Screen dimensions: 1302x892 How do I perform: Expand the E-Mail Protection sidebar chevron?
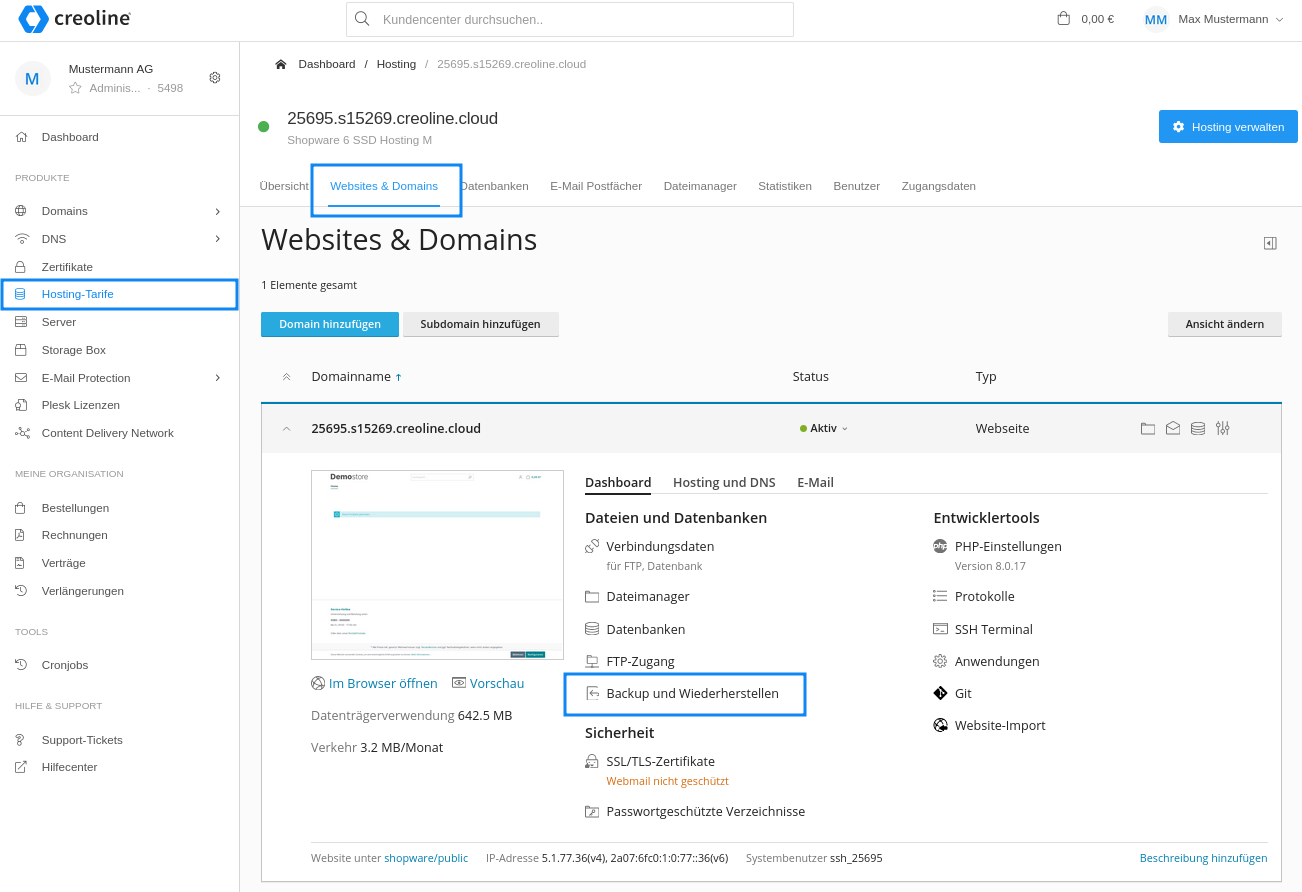(217, 378)
